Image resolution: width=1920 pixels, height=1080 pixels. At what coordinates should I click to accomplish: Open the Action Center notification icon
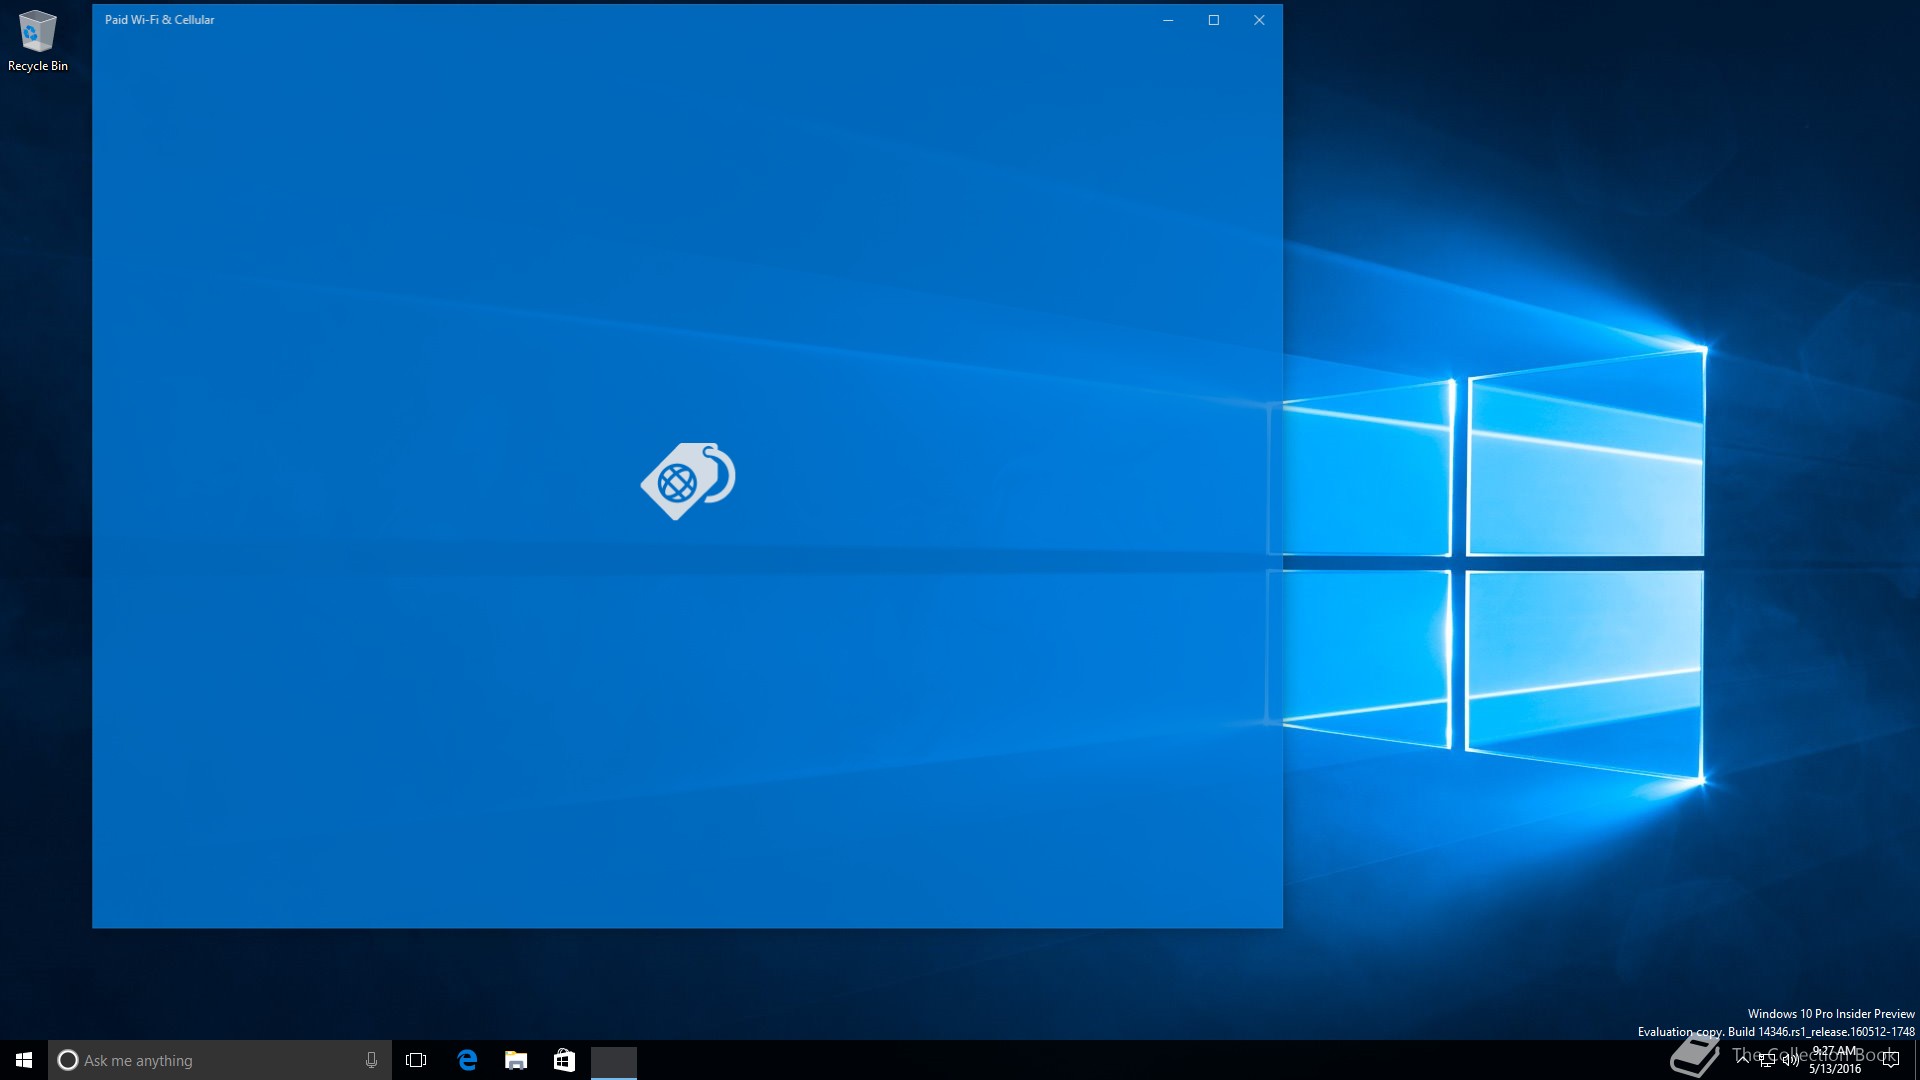pyautogui.click(x=1890, y=1060)
